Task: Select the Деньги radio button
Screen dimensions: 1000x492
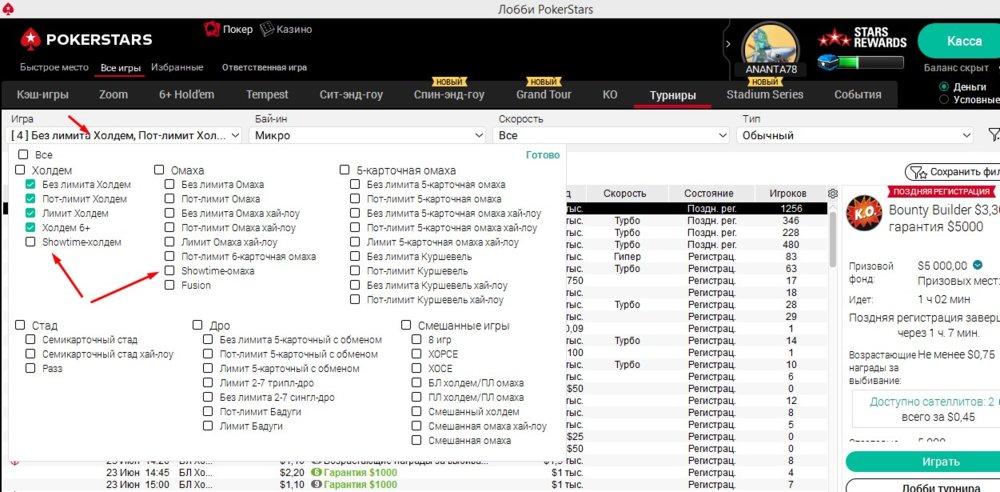Action: click(944, 87)
